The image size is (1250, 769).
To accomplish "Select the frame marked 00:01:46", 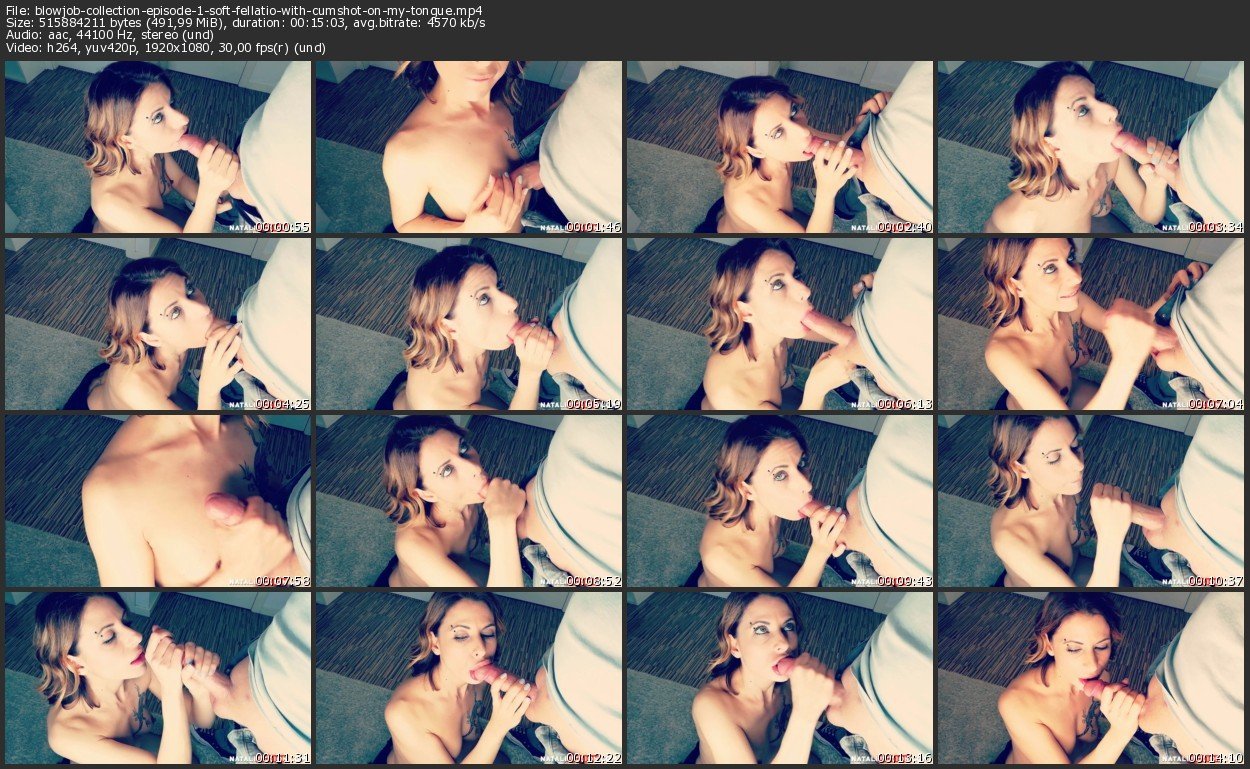I will (x=469, y=147).
